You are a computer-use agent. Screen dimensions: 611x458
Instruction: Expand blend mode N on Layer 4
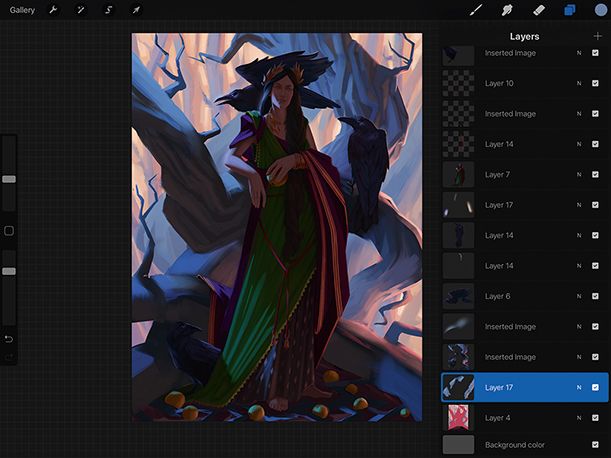(x=578, y=417)
